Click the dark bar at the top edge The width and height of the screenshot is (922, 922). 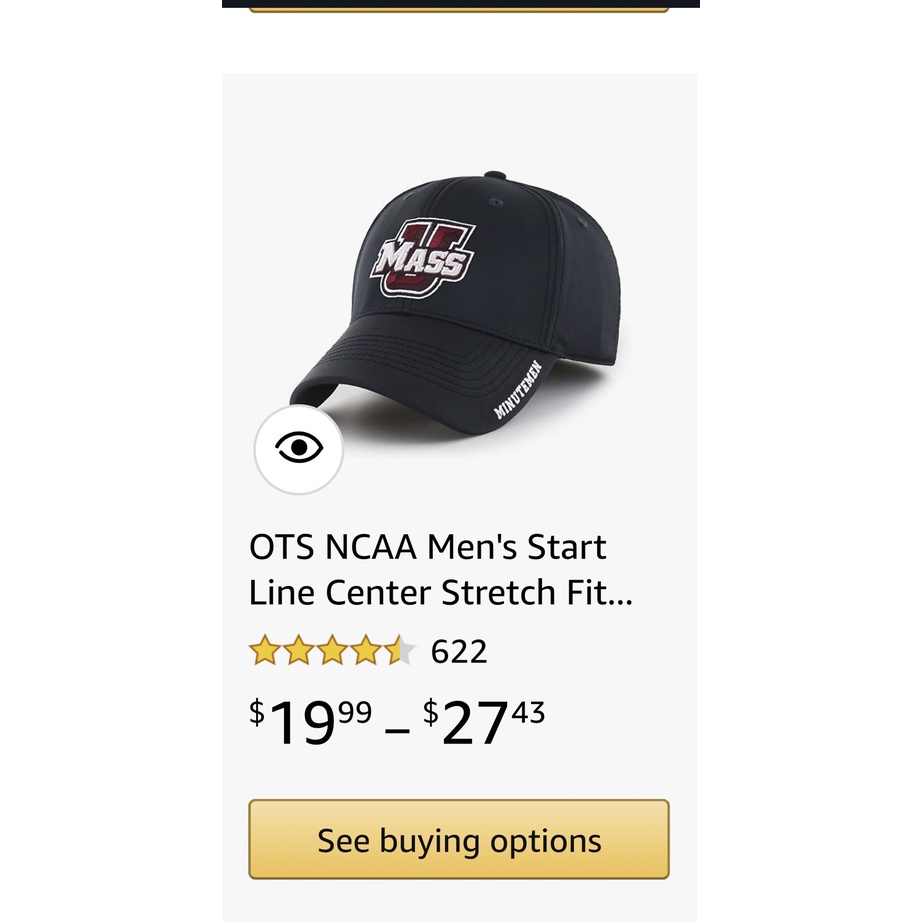coord(460,3)
